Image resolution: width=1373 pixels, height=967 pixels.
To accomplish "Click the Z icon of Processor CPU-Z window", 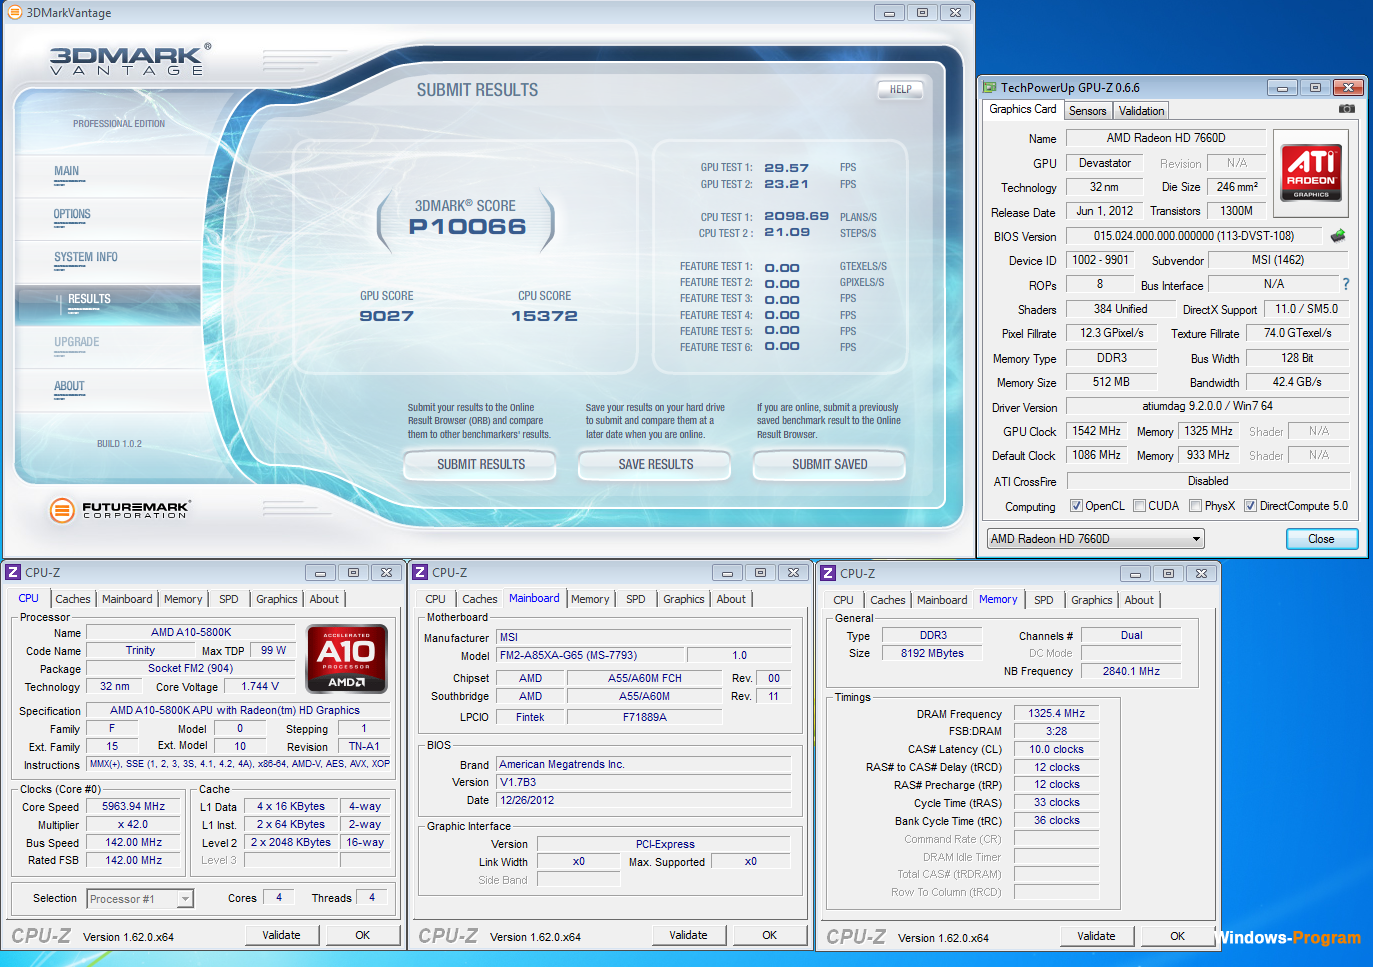I will click(x=13, y=573).
